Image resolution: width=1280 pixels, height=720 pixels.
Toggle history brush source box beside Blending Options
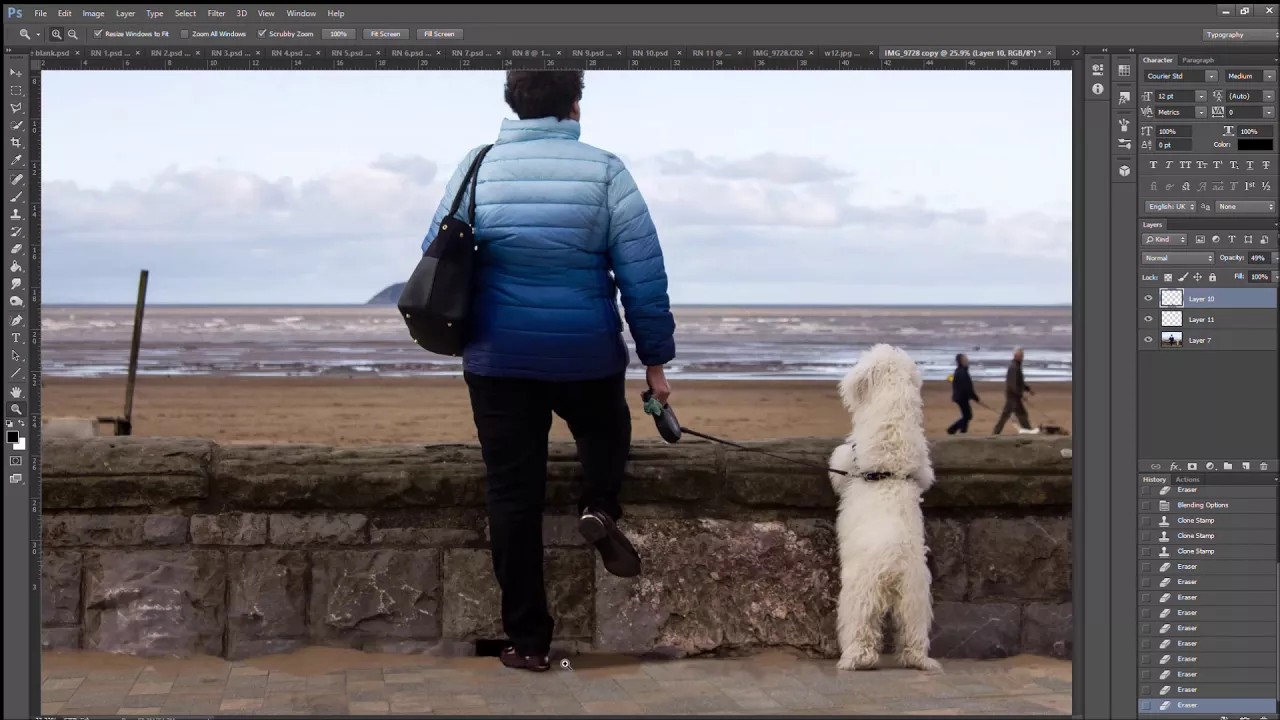tap(1146, 505)
